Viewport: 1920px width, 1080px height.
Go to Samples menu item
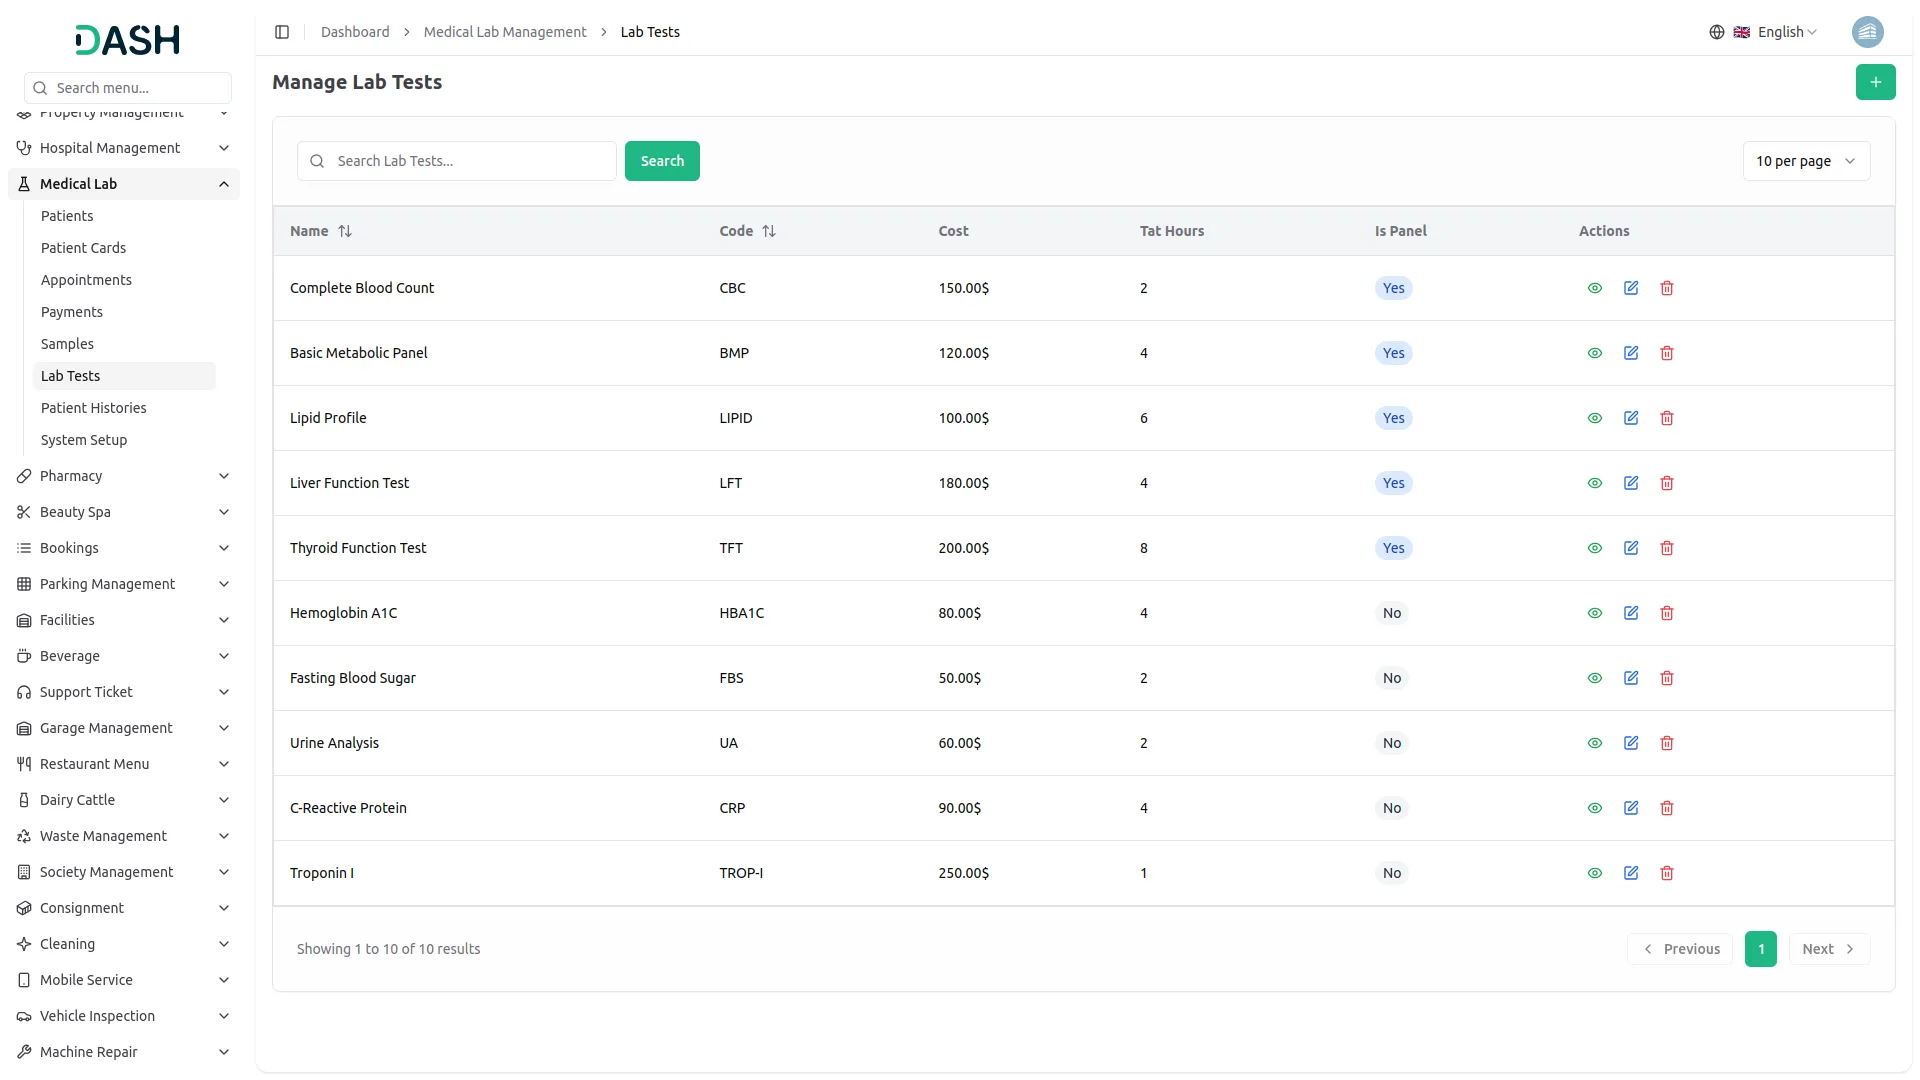67,344
